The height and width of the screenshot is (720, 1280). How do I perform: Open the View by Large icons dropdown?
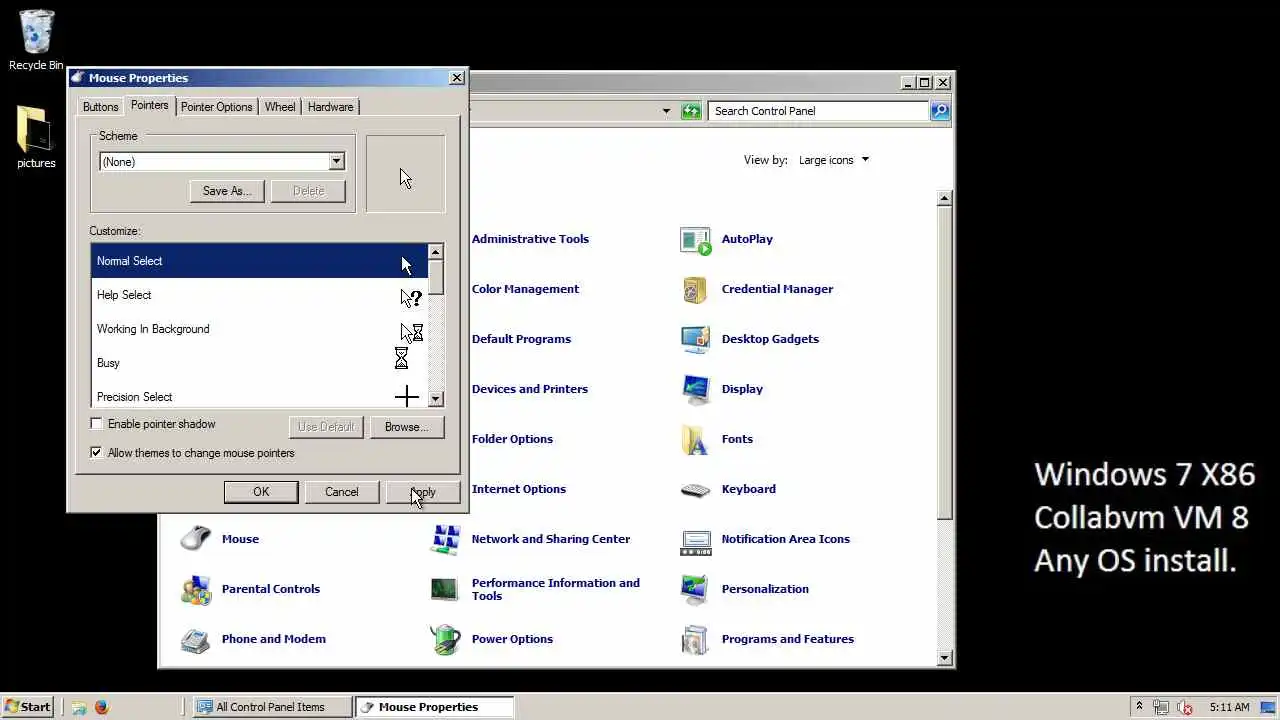(x=834, y=160)
